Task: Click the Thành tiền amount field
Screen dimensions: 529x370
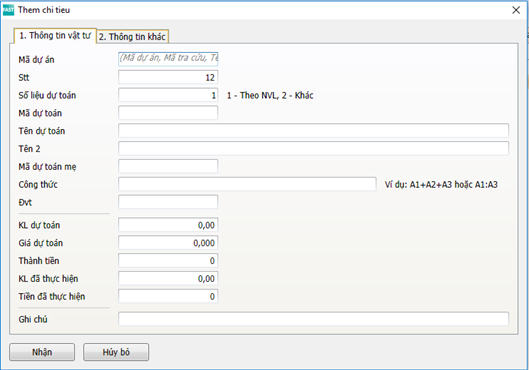Action: pos(168,261)
